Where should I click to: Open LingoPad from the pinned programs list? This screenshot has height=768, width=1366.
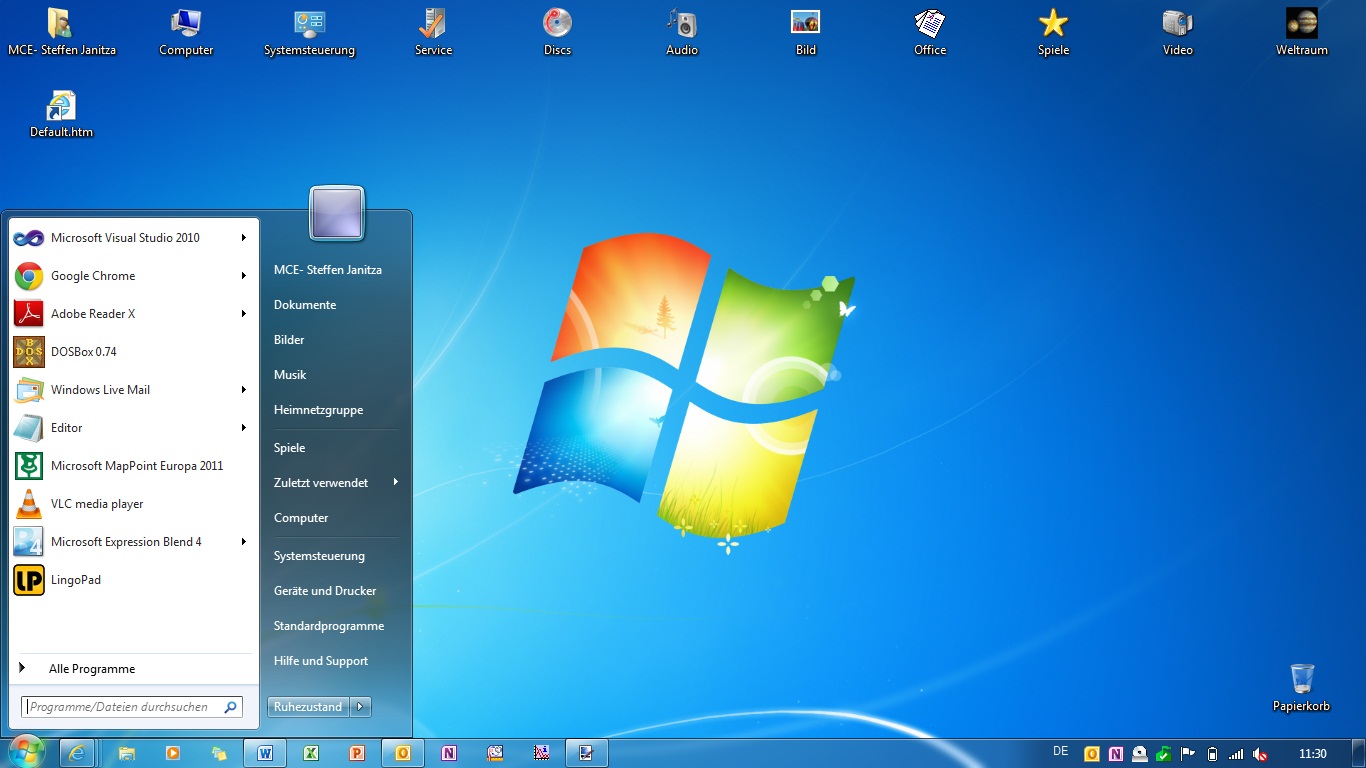(x=75, y=580)
